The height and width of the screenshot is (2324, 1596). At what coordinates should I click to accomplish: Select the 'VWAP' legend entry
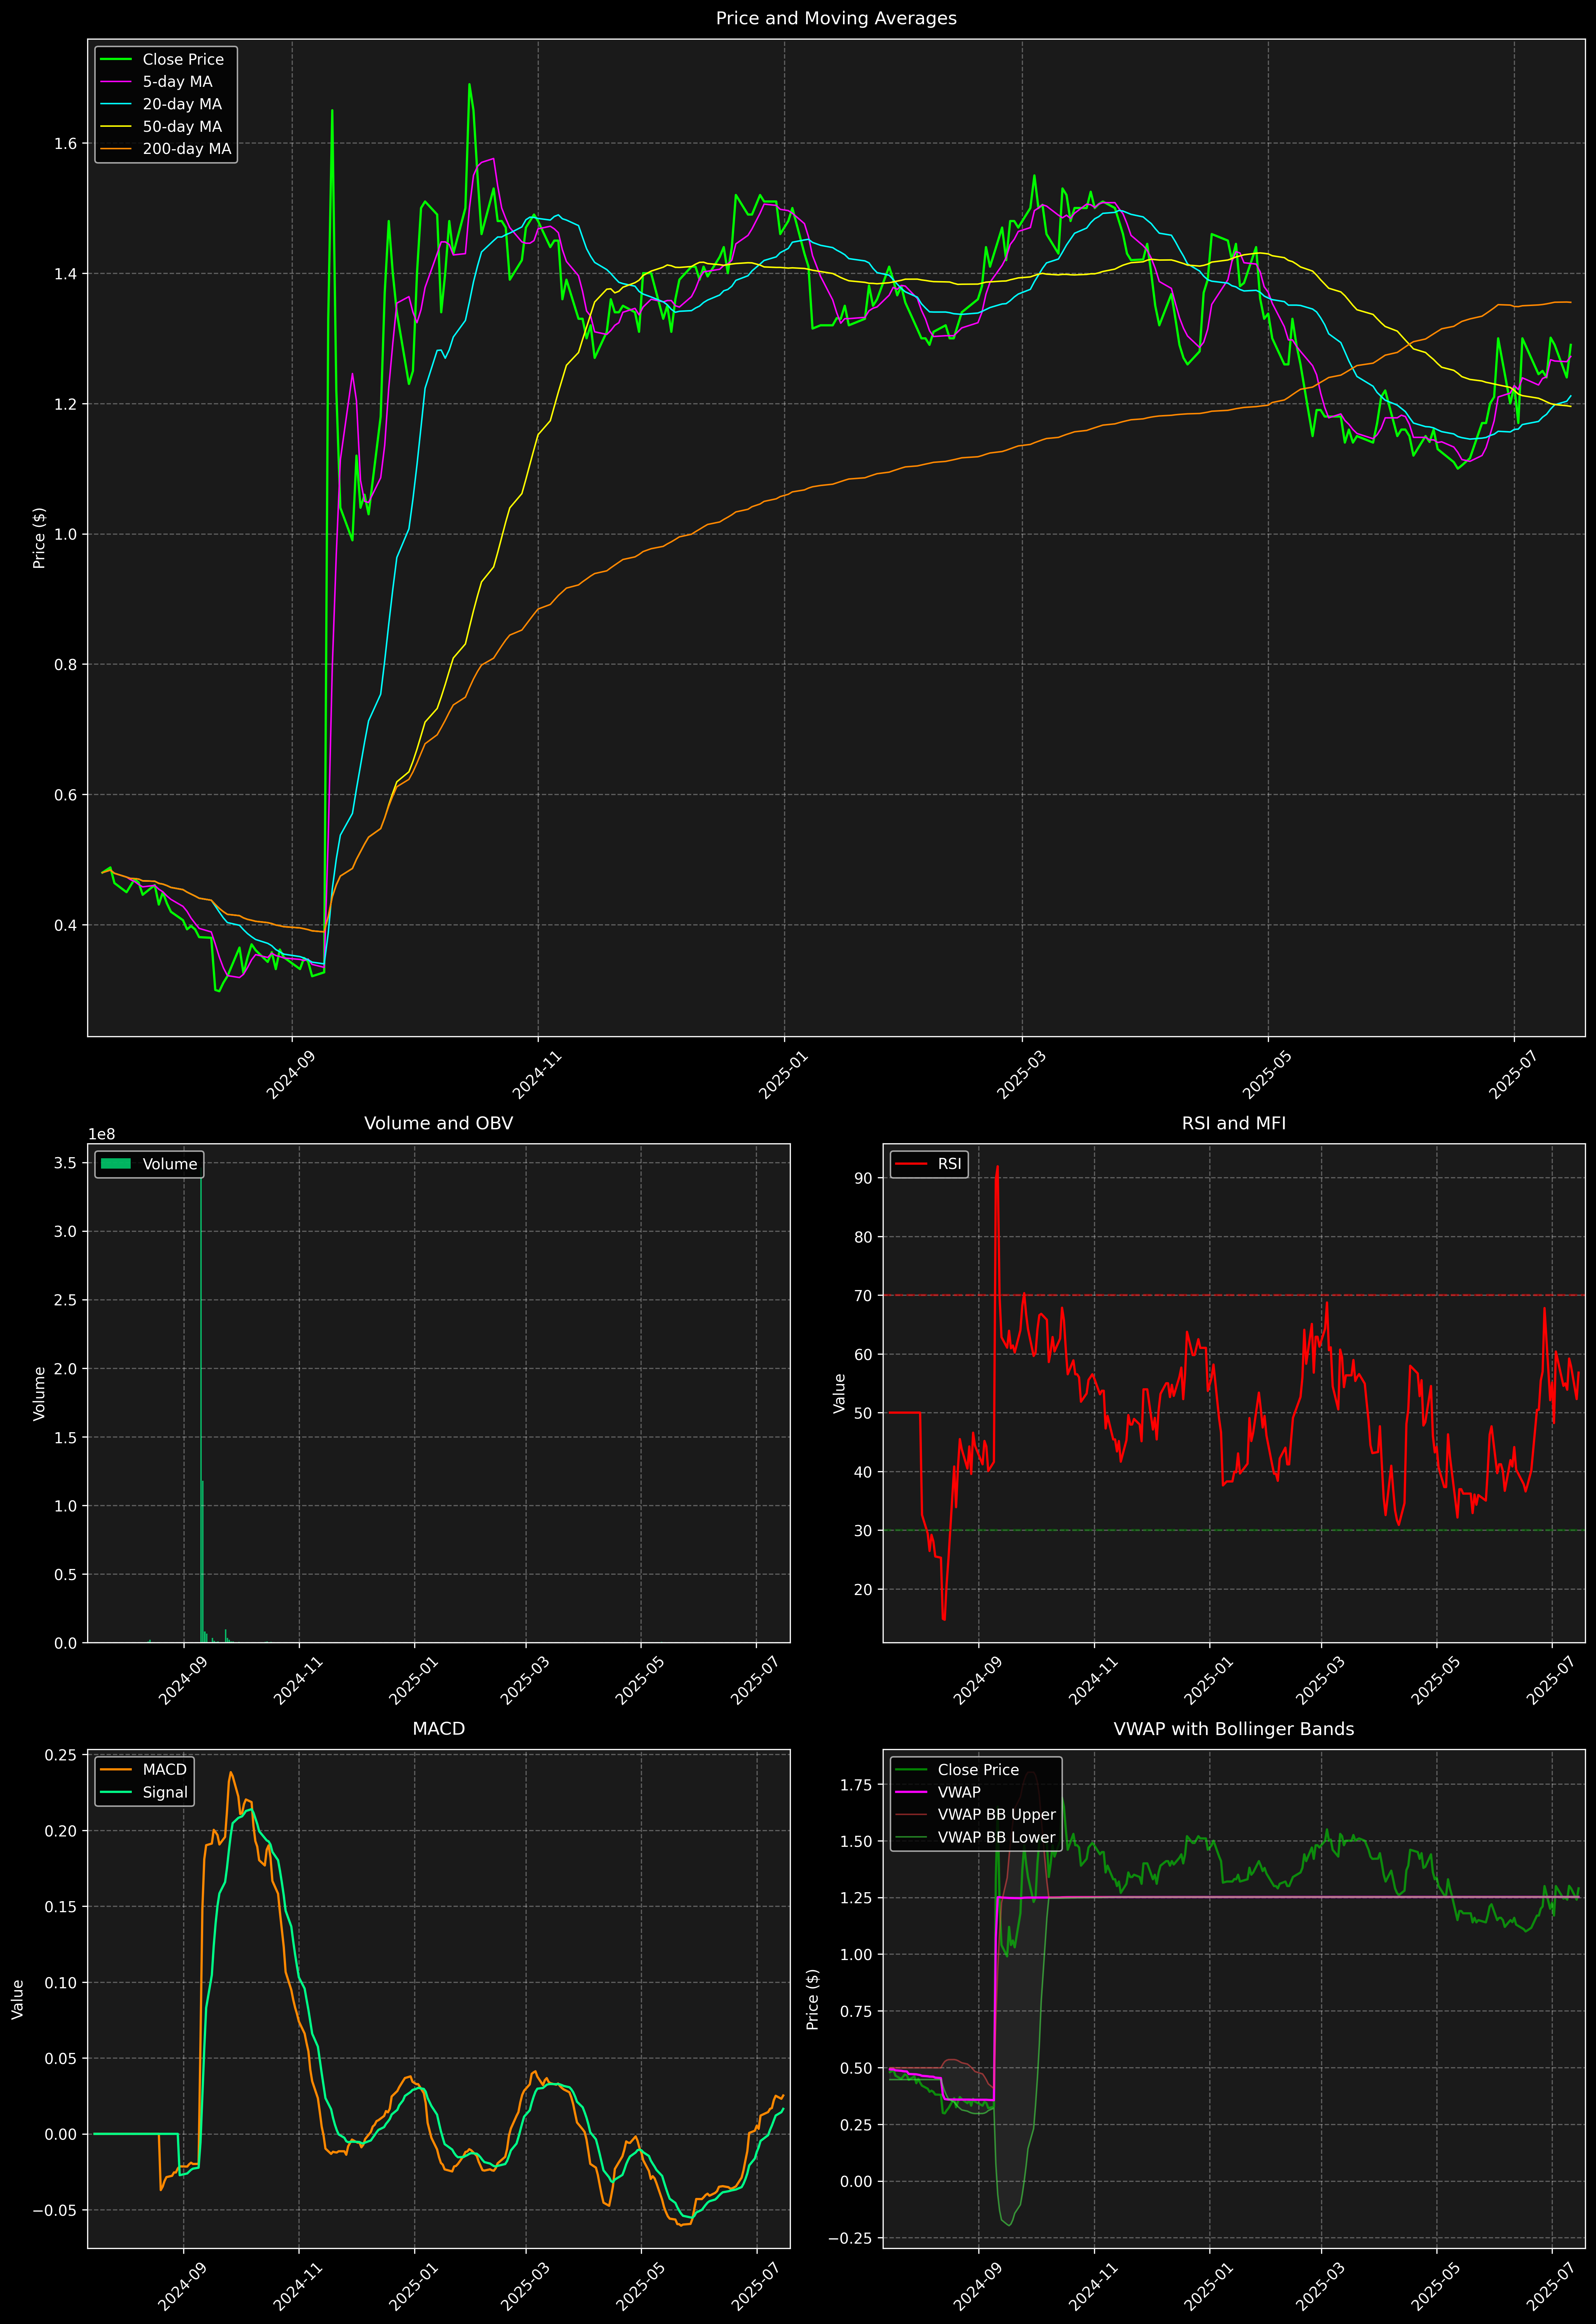[959, 1792]
